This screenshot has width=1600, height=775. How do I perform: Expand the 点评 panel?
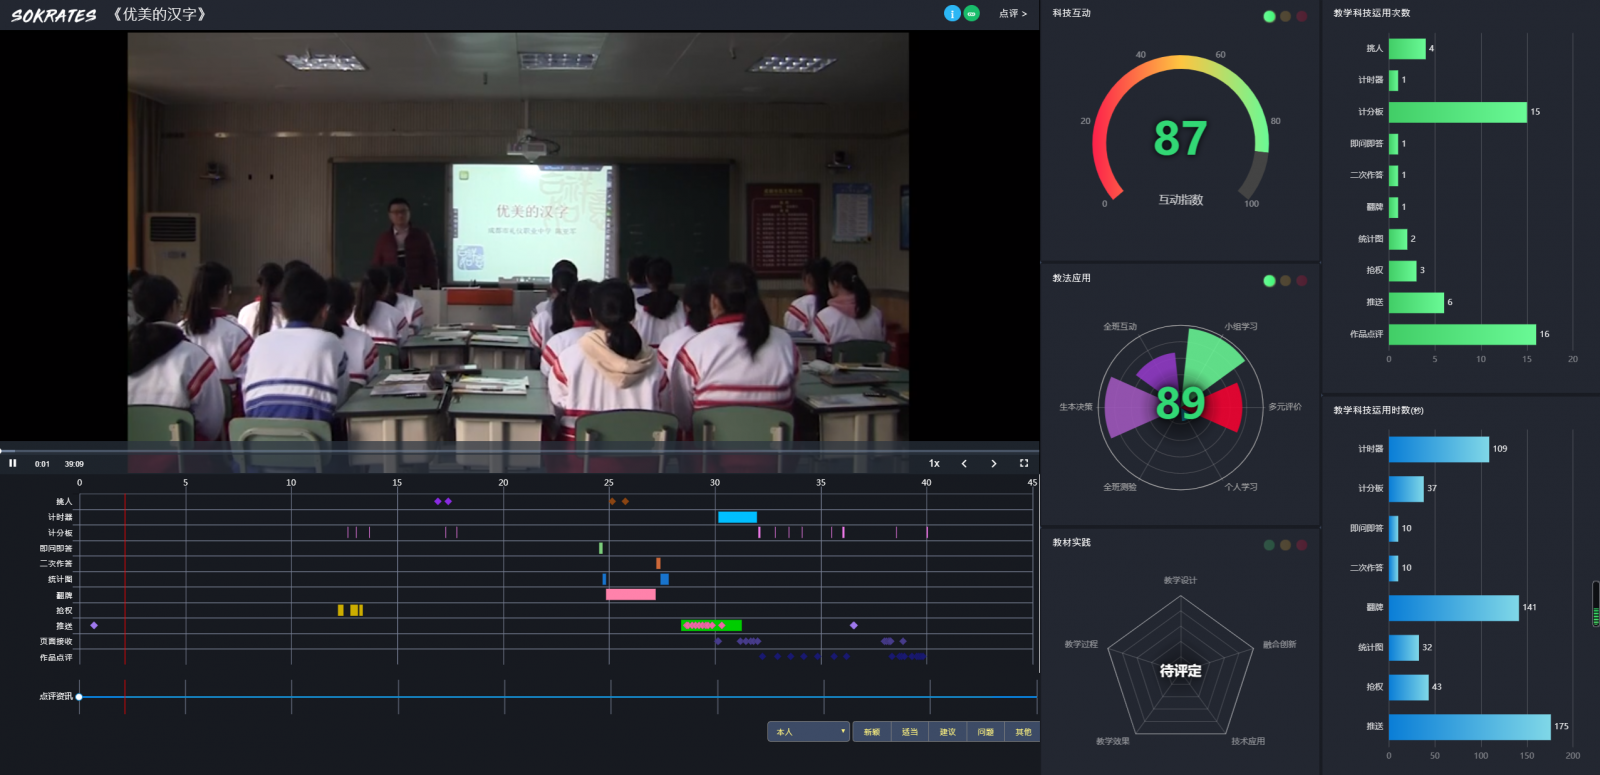1012,14
